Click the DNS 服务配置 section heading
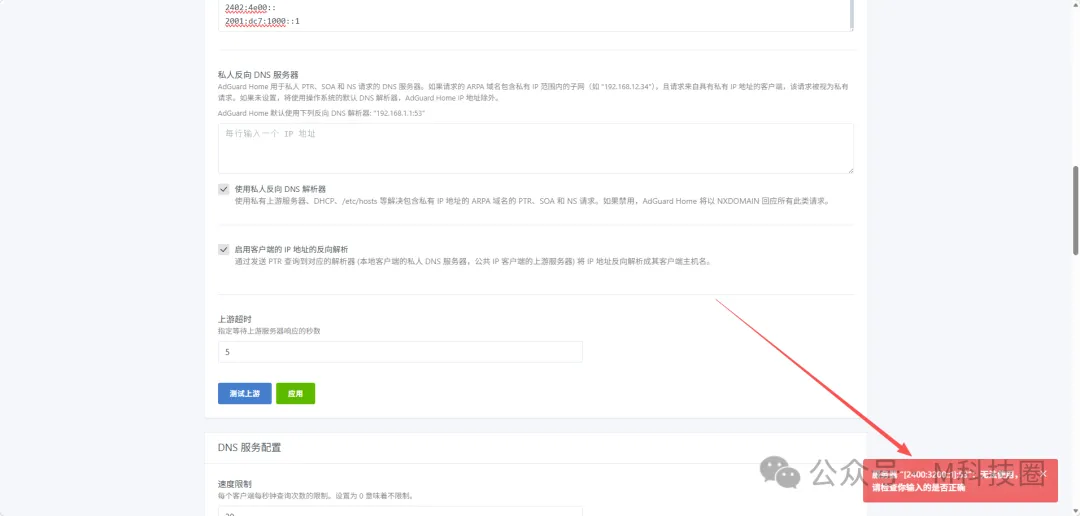1080x516 pixels. pyautogui.click(x=249, y=448)
